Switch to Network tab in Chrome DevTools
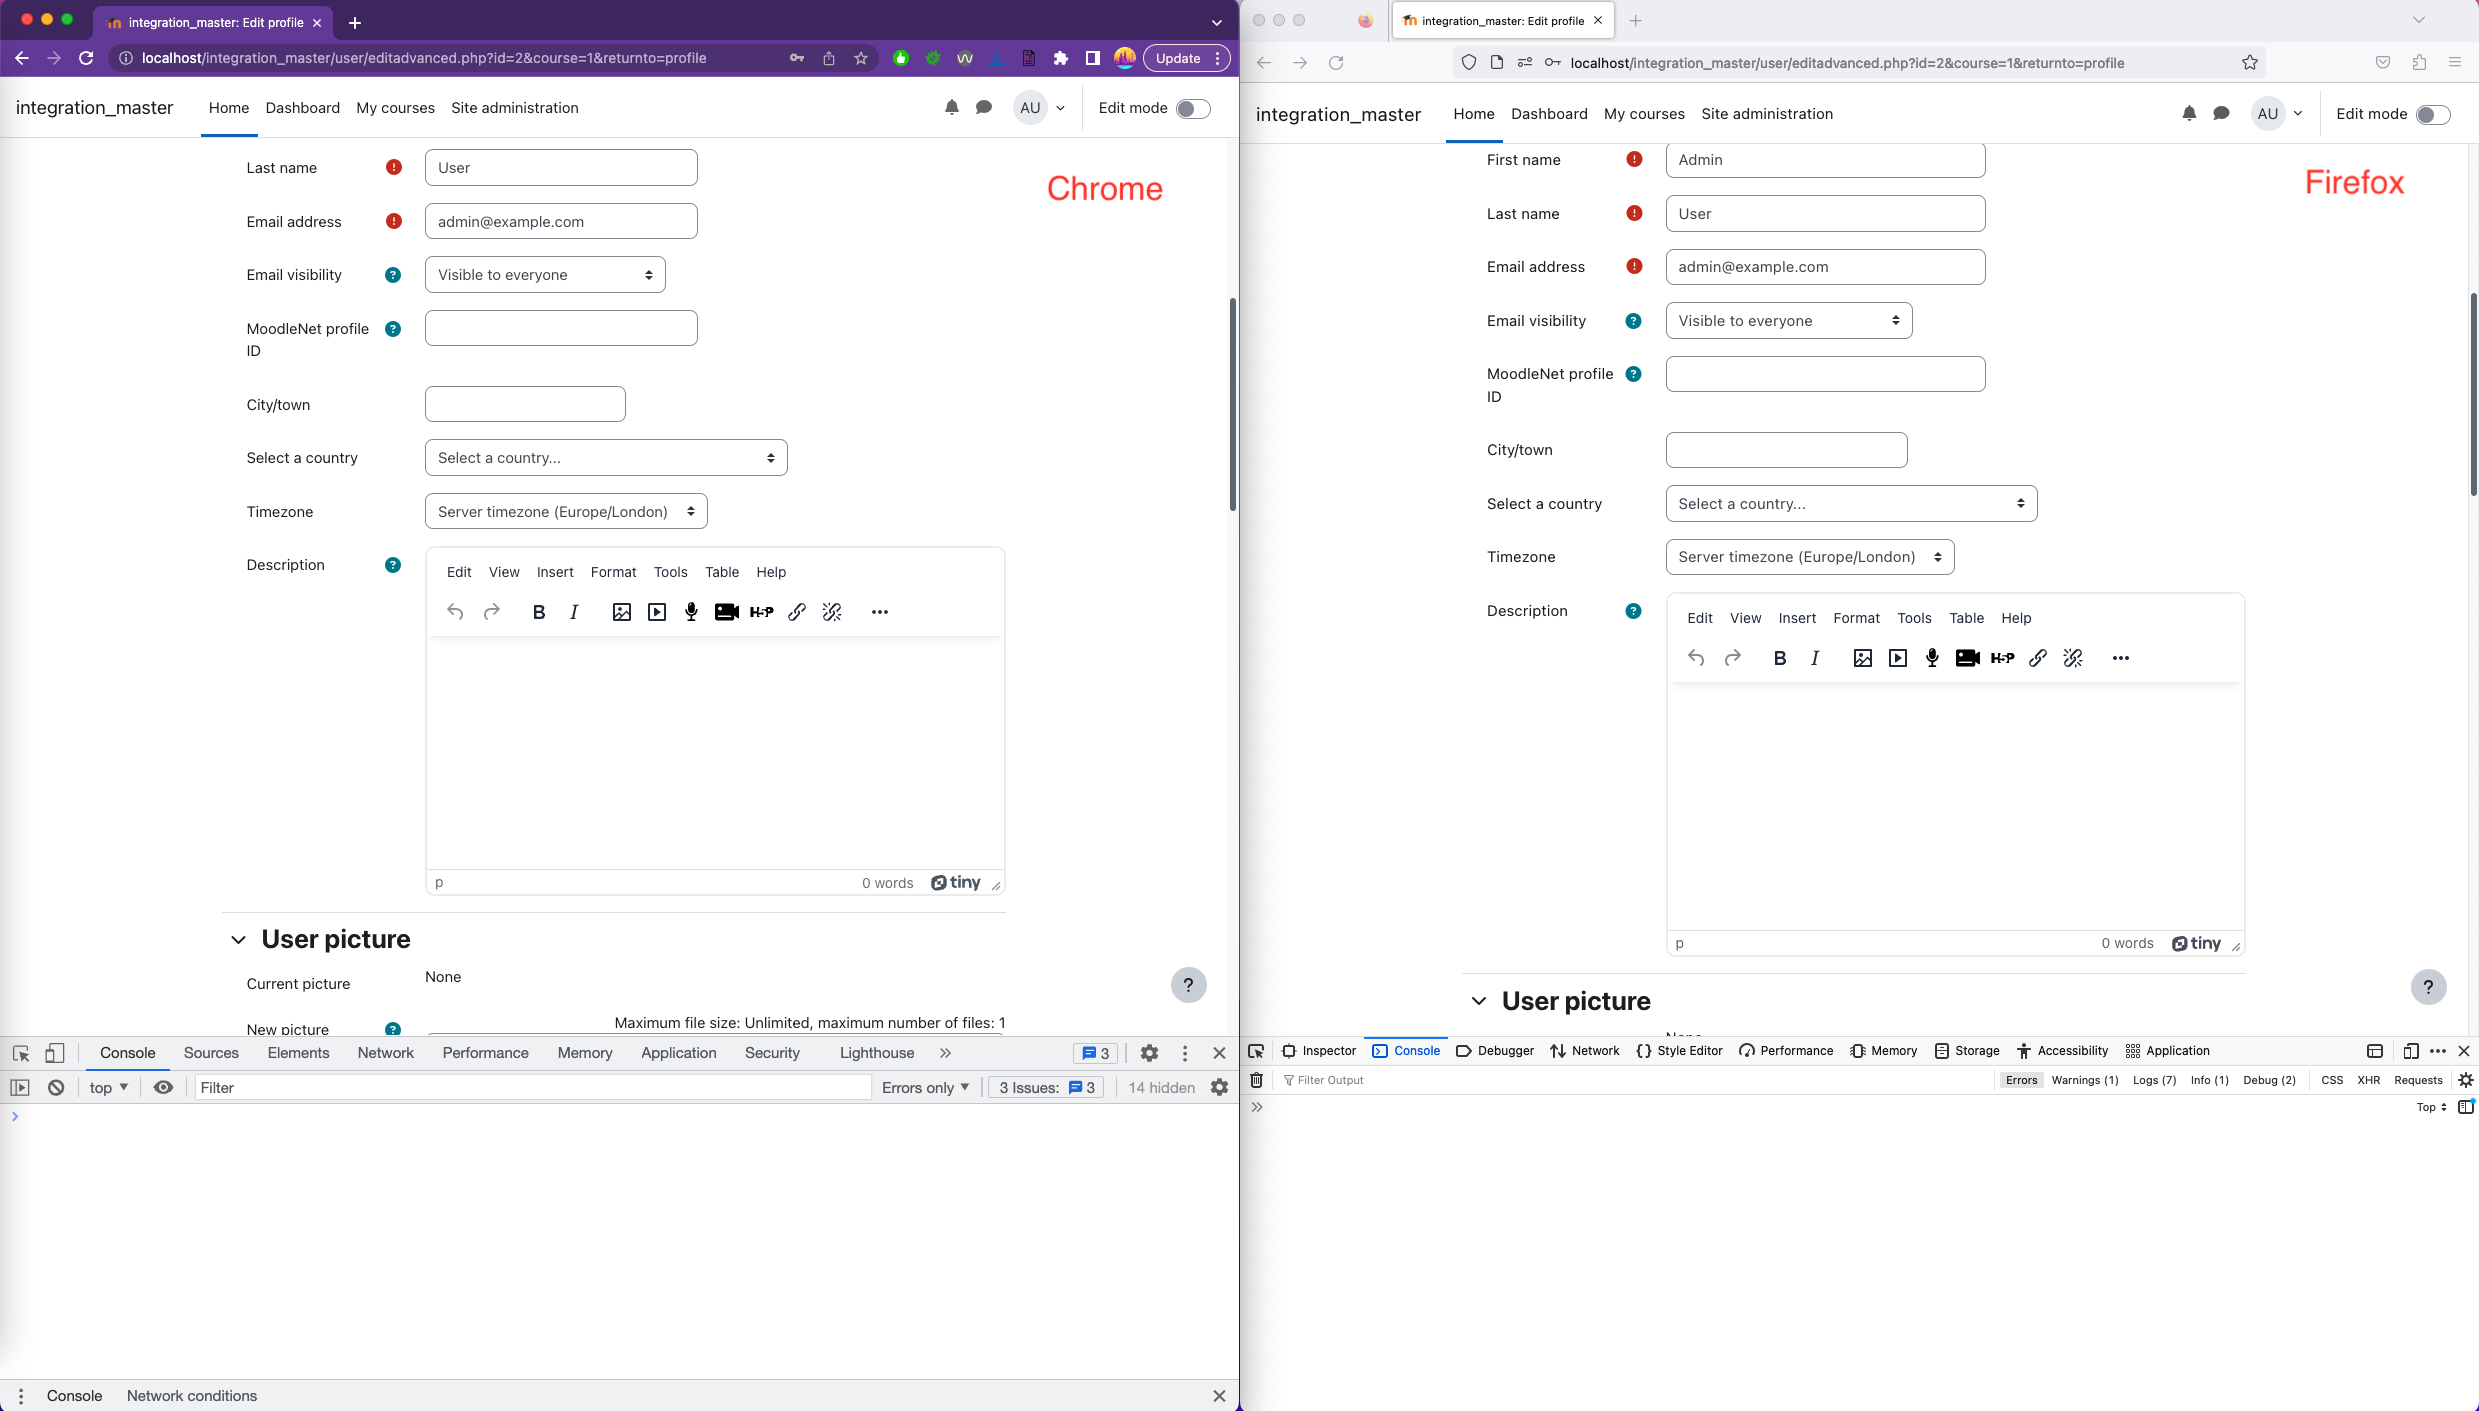This screenshot has height=1411, width=2479. pos(385,1053)
